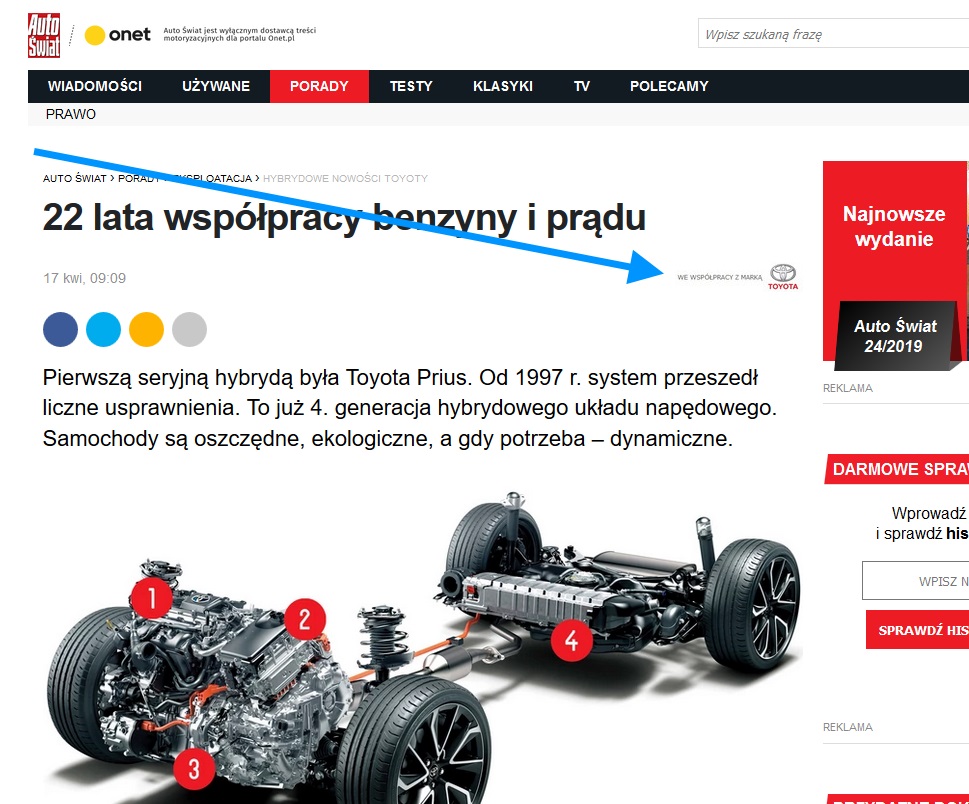The image size is (969, 804).
Task: Click the PRAWO submenu link
Action: point(70,114)
